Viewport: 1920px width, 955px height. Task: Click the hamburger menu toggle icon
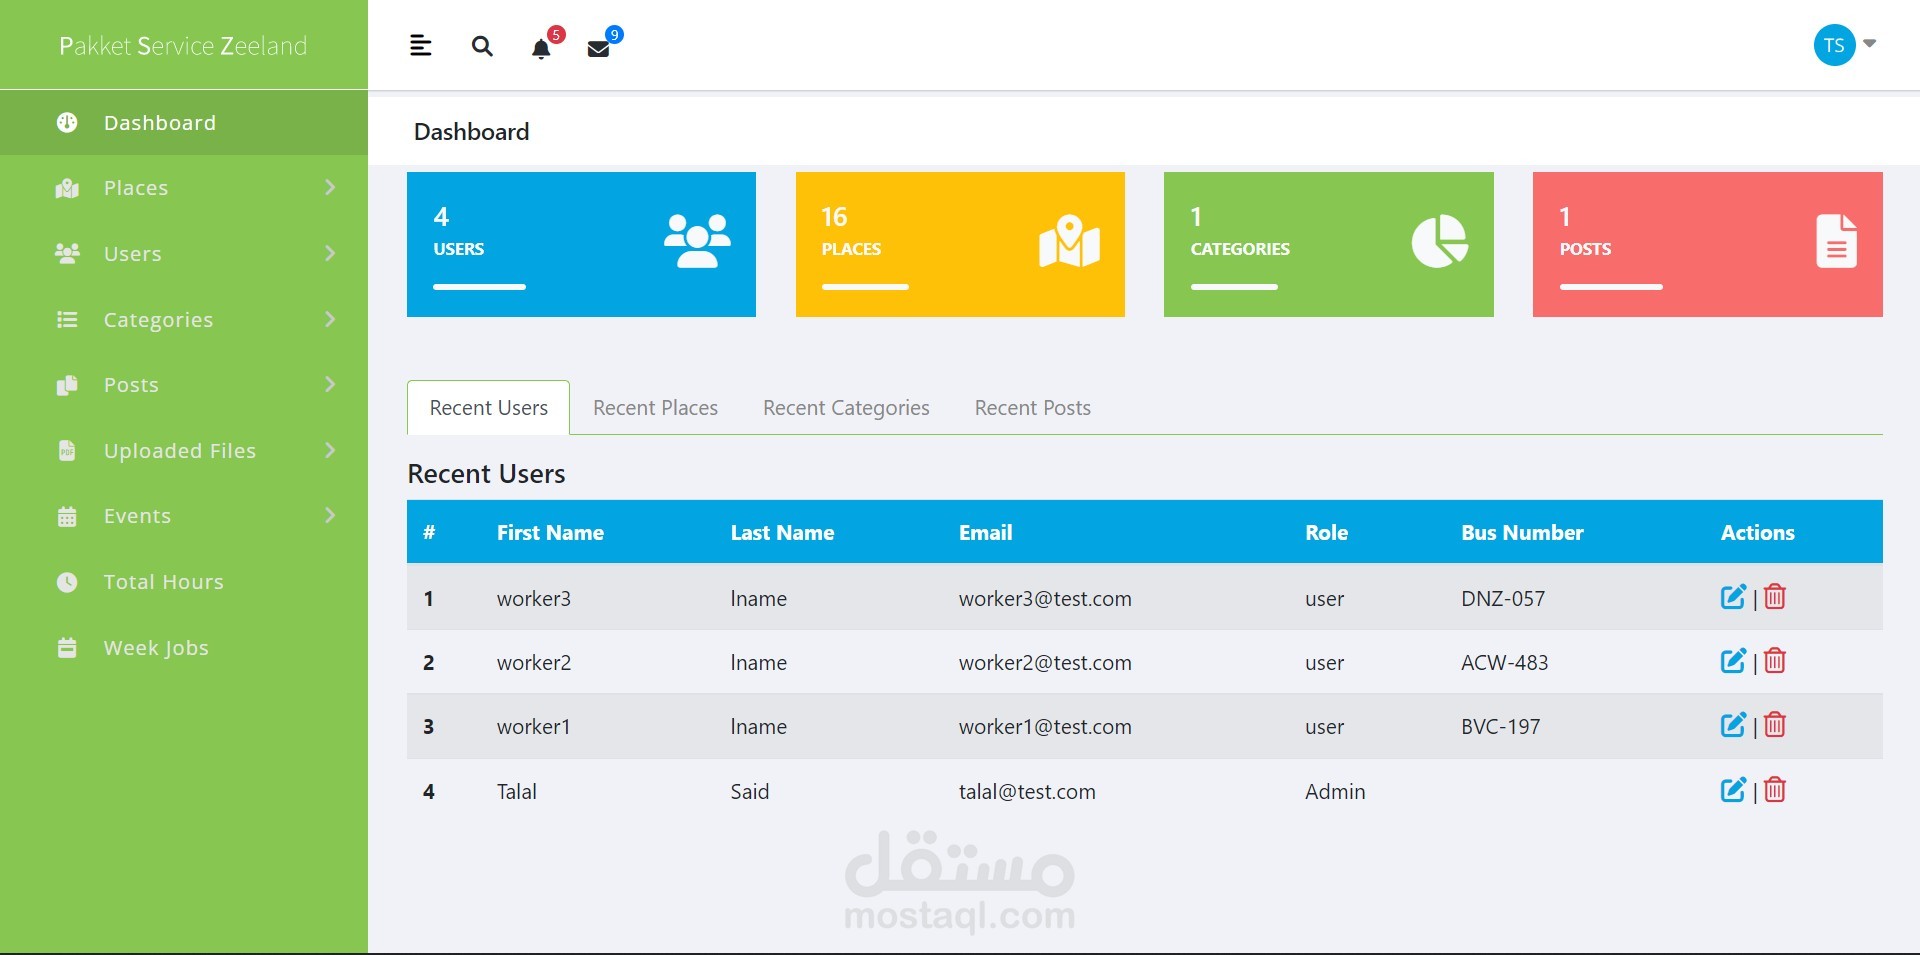click(420, 44)
